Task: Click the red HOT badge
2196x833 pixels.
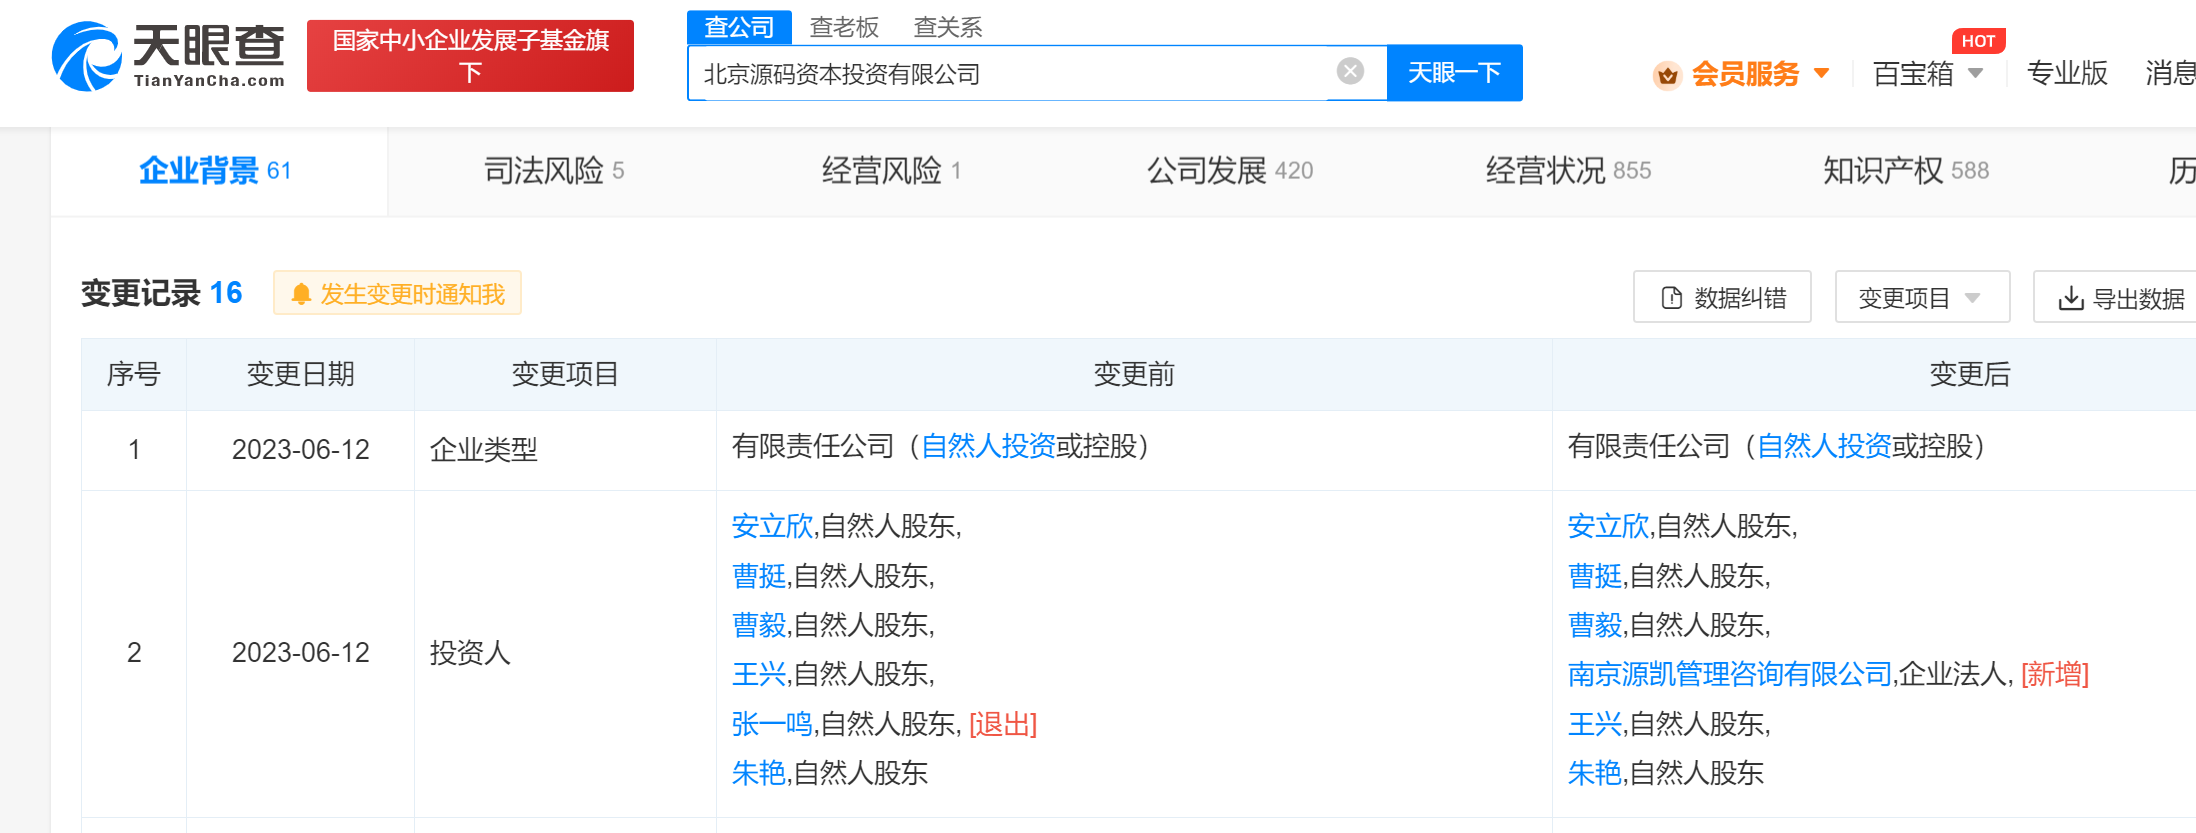Action: tap(1977, 41)
